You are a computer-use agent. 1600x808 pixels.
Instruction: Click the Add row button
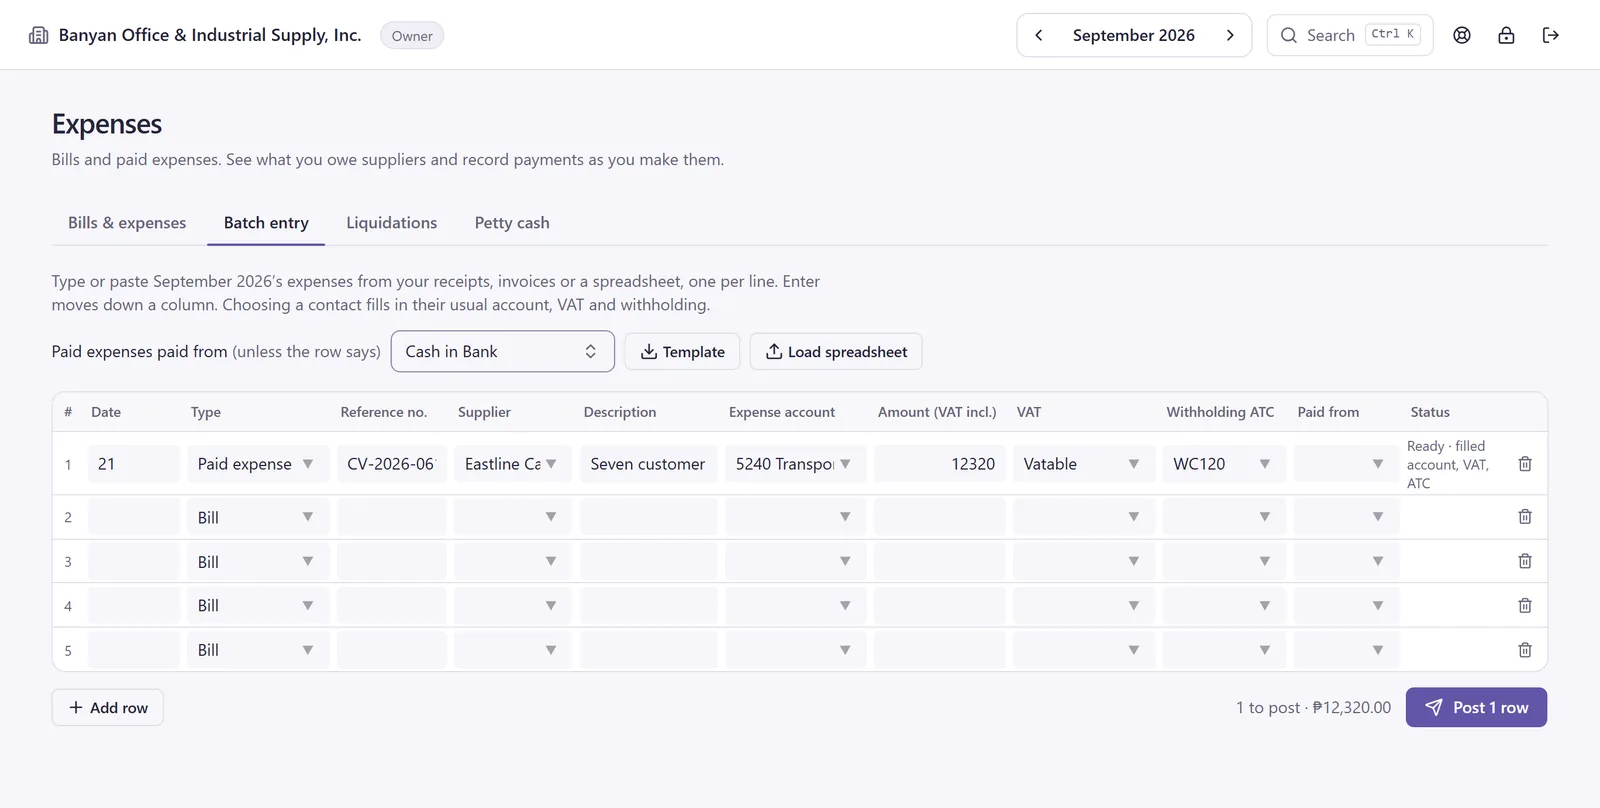tap(108, 708)
